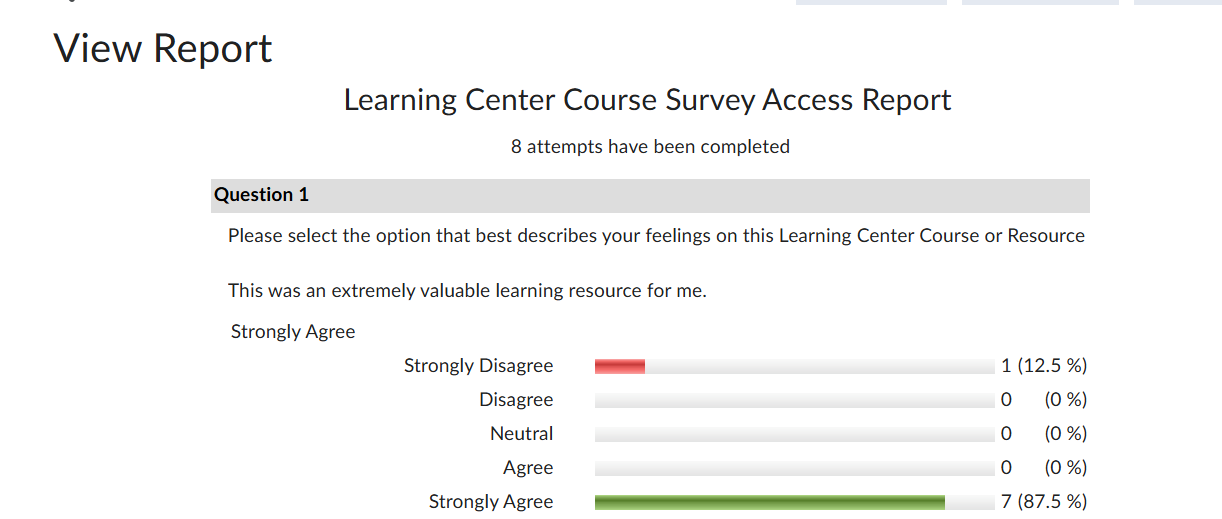The height and width of the screenshot is (519, 1222).
Task: Click the Strongly Agree label above the chart
Action: click(x=293, y=332)
